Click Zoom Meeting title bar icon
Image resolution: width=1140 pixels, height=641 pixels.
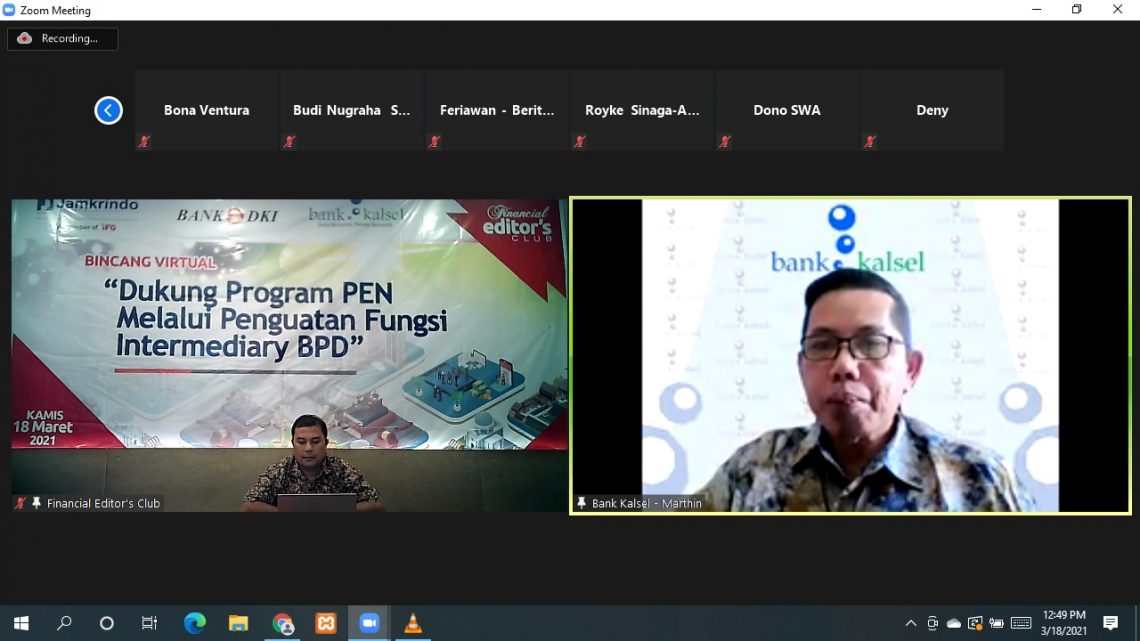coord(9,10)
